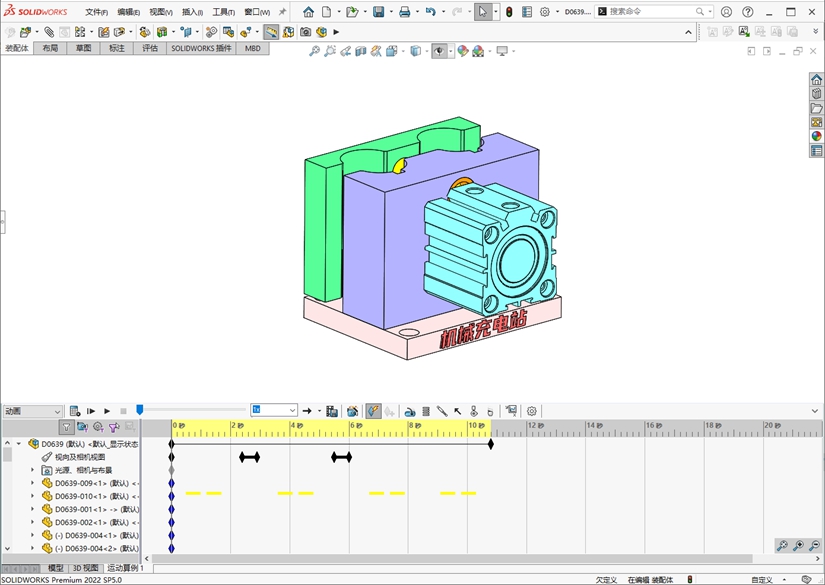Click the animation time slider handle
Screen dimensions: 825x585
pyautogui.click(x=140, y=410)
